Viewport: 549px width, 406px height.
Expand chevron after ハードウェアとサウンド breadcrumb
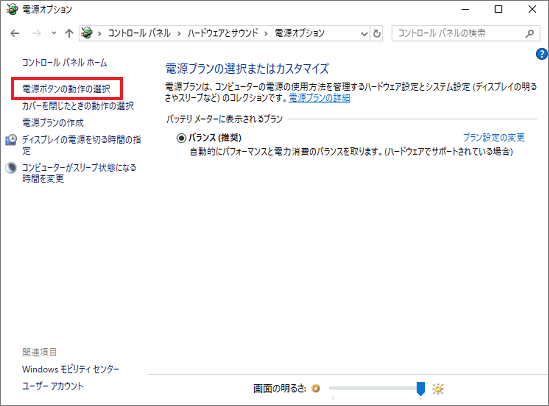266,34
